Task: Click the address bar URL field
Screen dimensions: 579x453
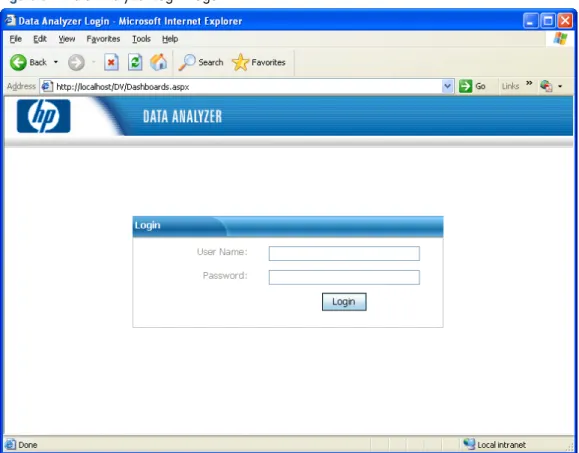Action: [247, 87]
